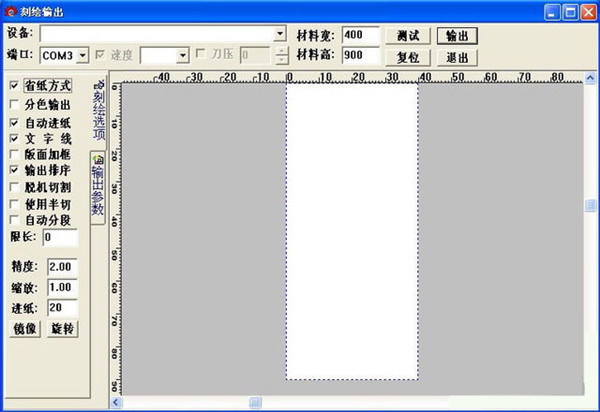The image size is (600, 412).
Task: Enable the 分色输出 checkbox
Action: point(14,104)
